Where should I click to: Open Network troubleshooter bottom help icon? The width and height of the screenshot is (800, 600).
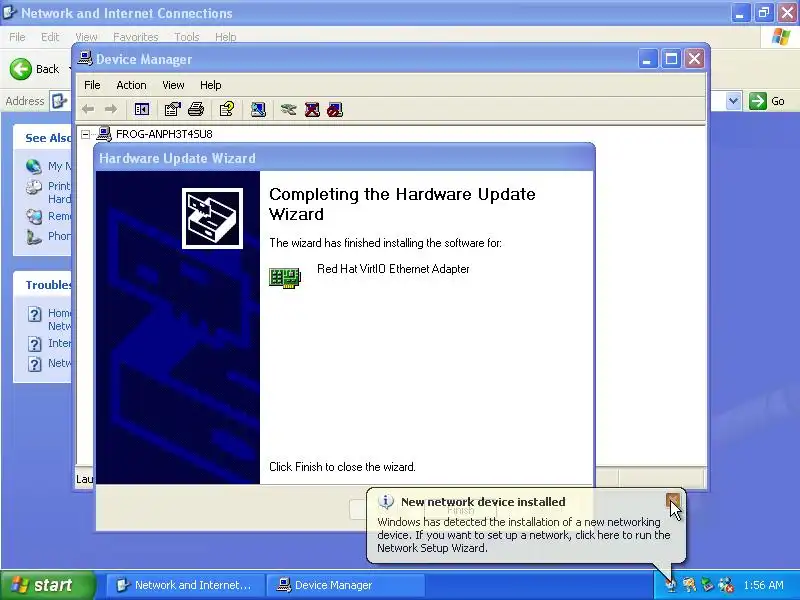pos(34,364)
